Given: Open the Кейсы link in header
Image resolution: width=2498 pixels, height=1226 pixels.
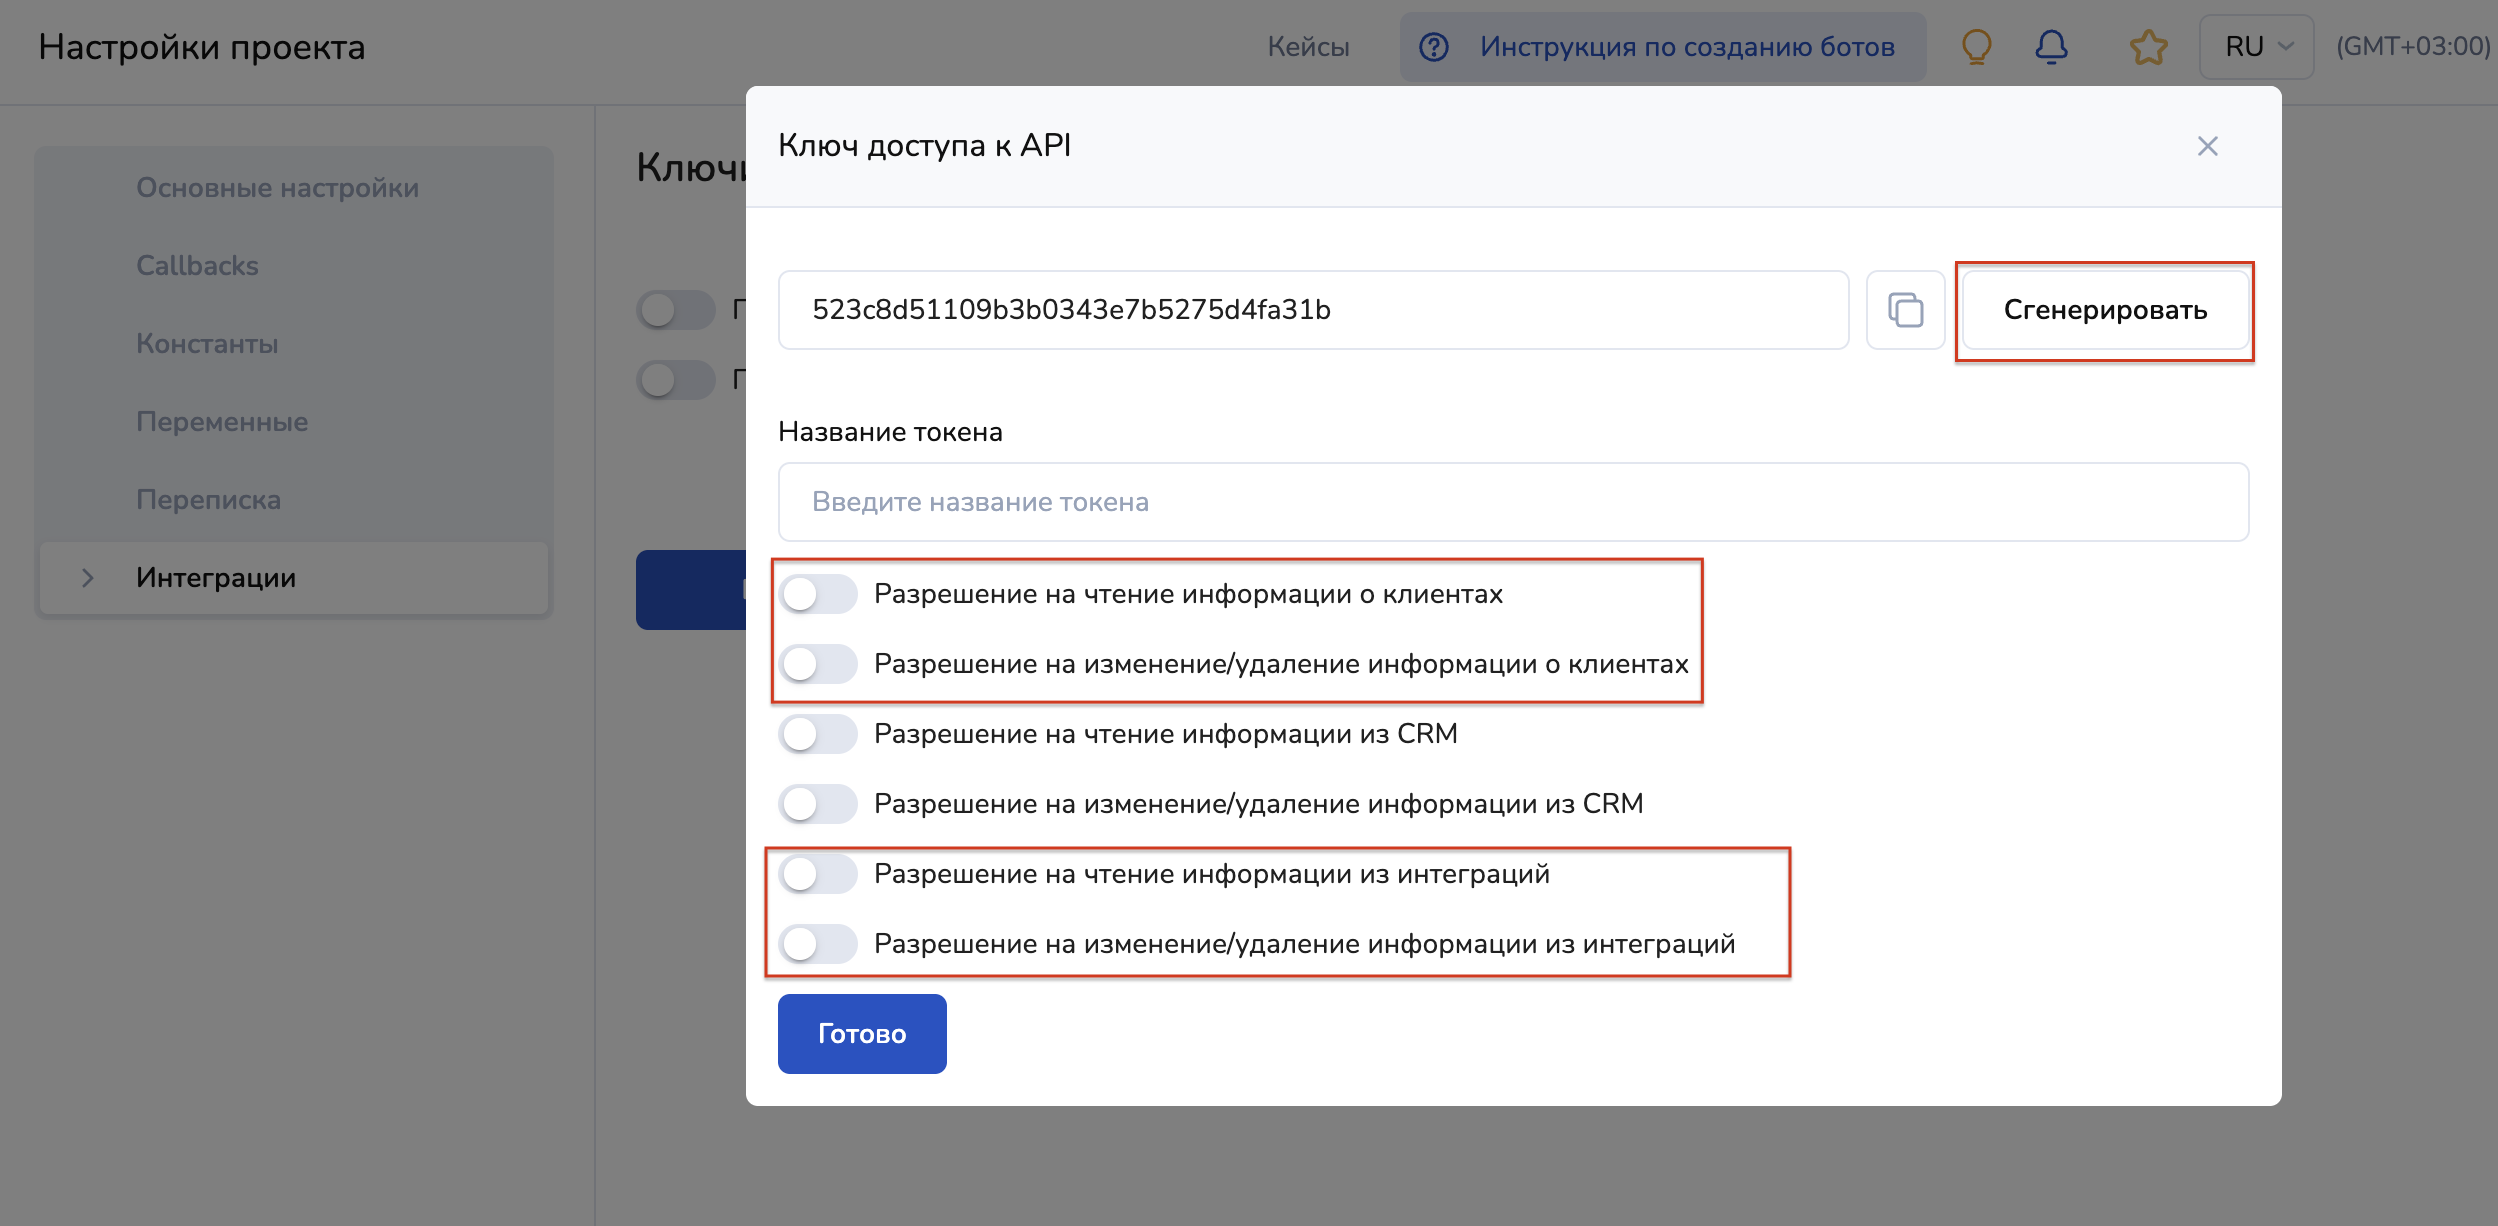Looking at the screenshot, I should [1308, 47].
